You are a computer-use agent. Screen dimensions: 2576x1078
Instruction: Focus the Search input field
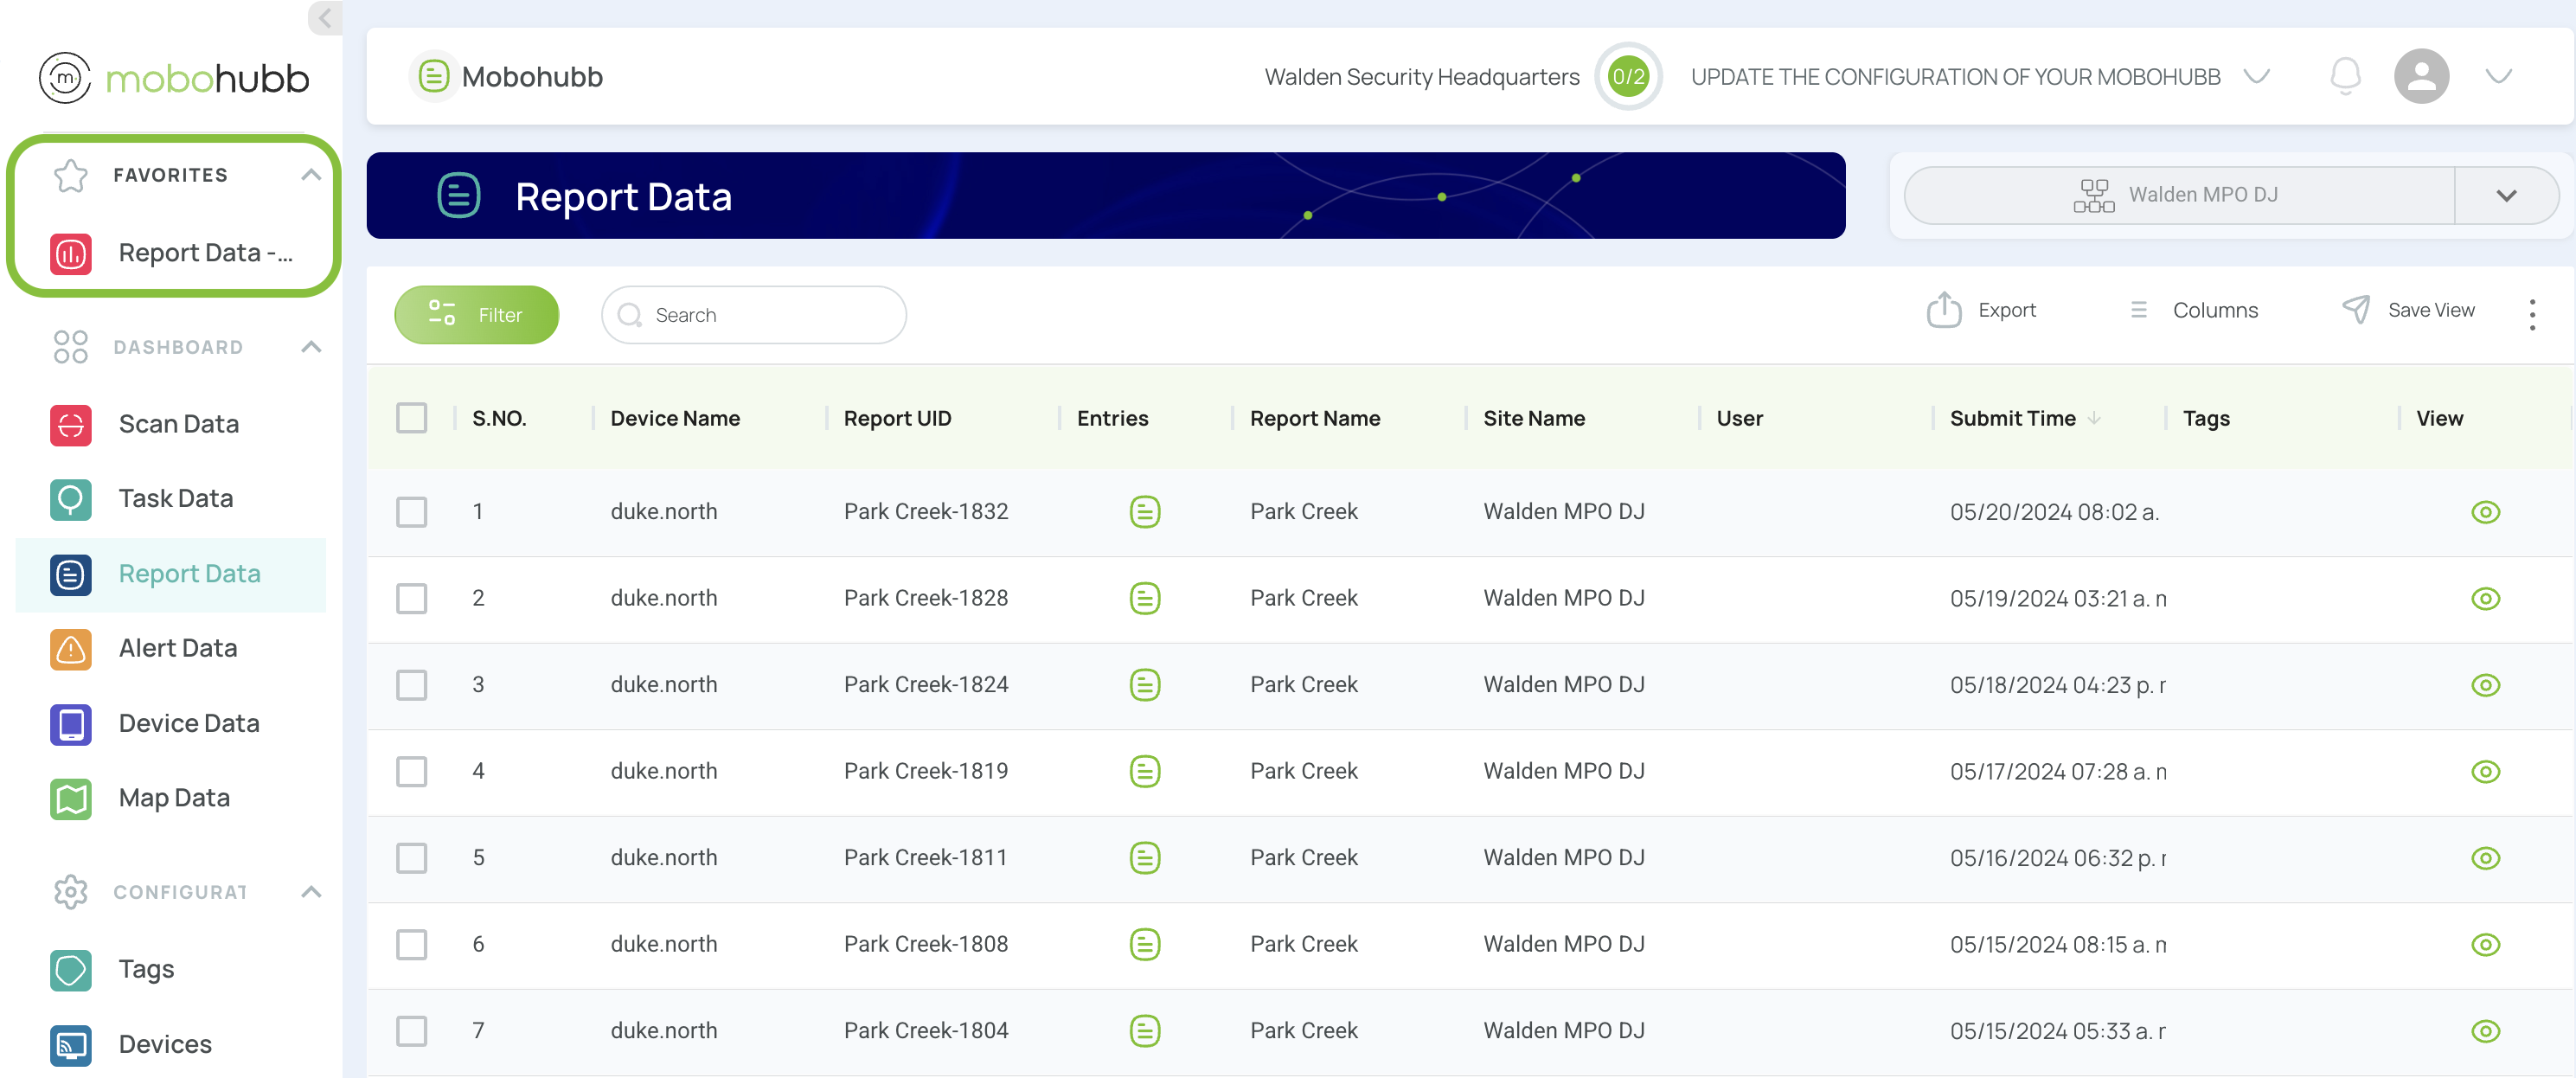[x=754, y=315]
